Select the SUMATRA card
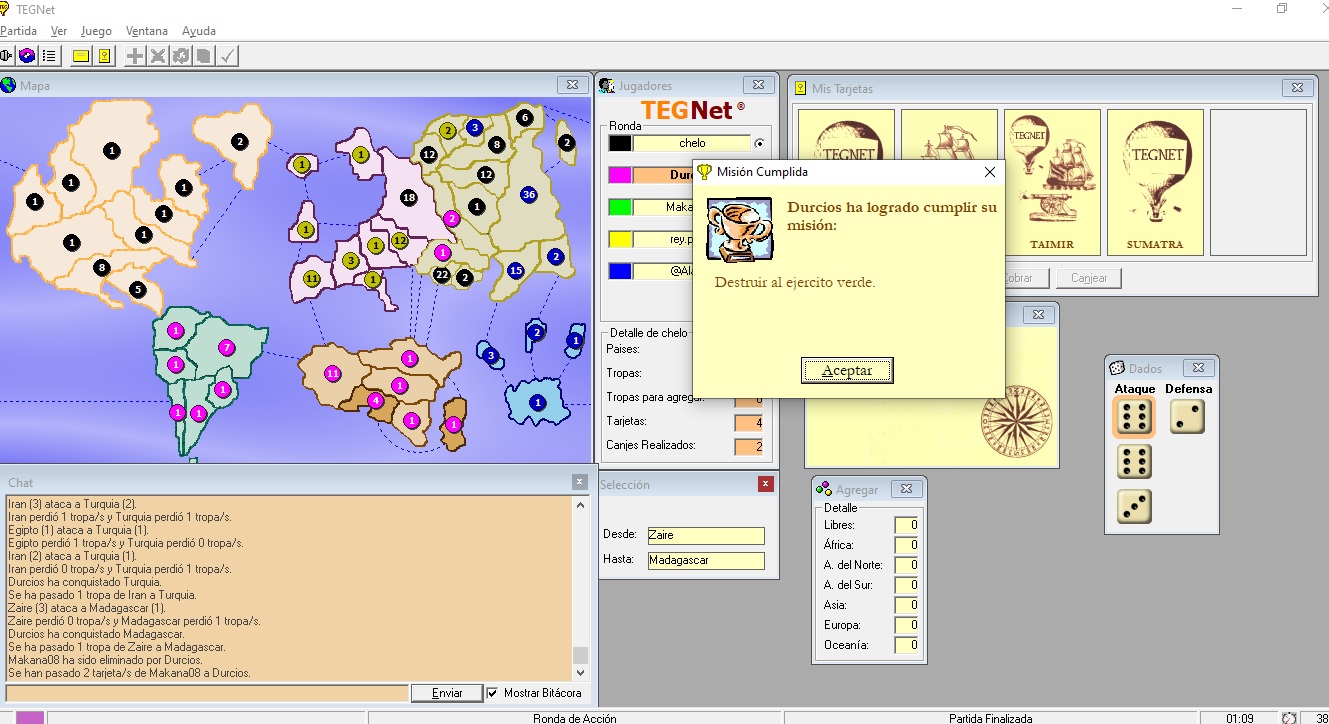This screenshot has width=1329, height=724. tap(1155, 182)
